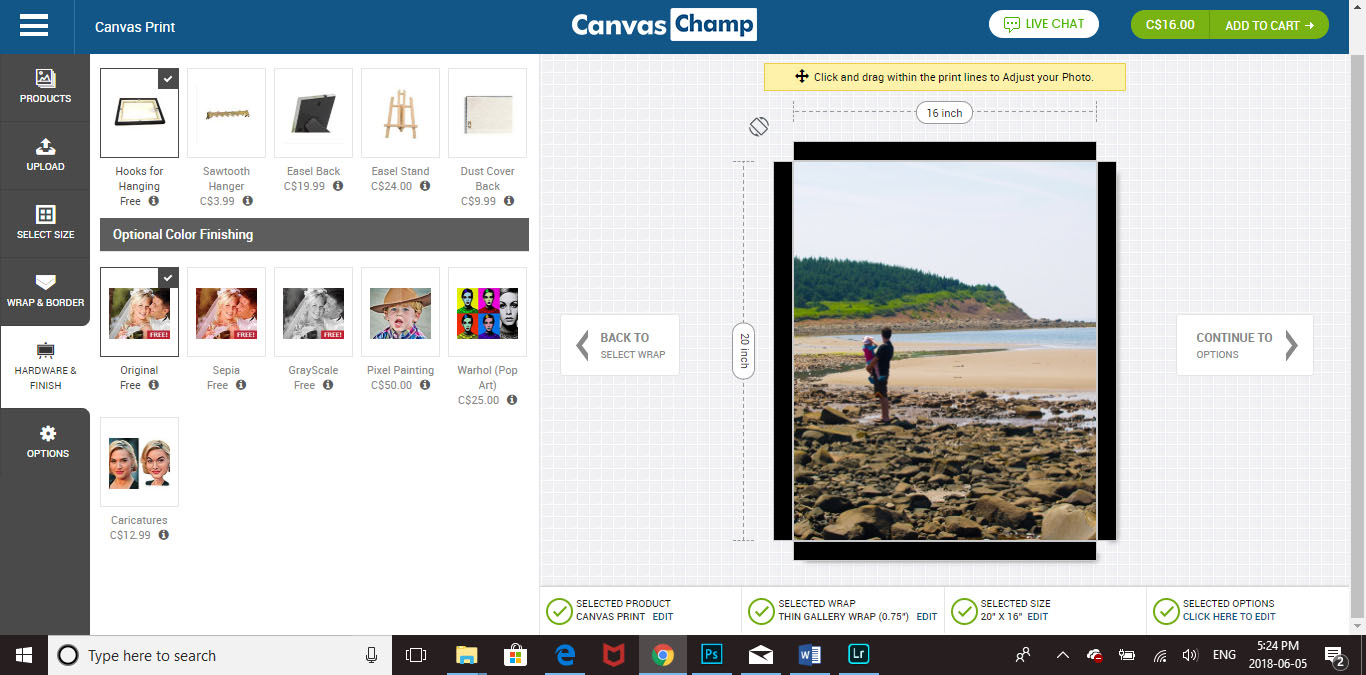1366x675 pixels.
Task: Show info for Easel Back
Action: [x=338, y=186]
